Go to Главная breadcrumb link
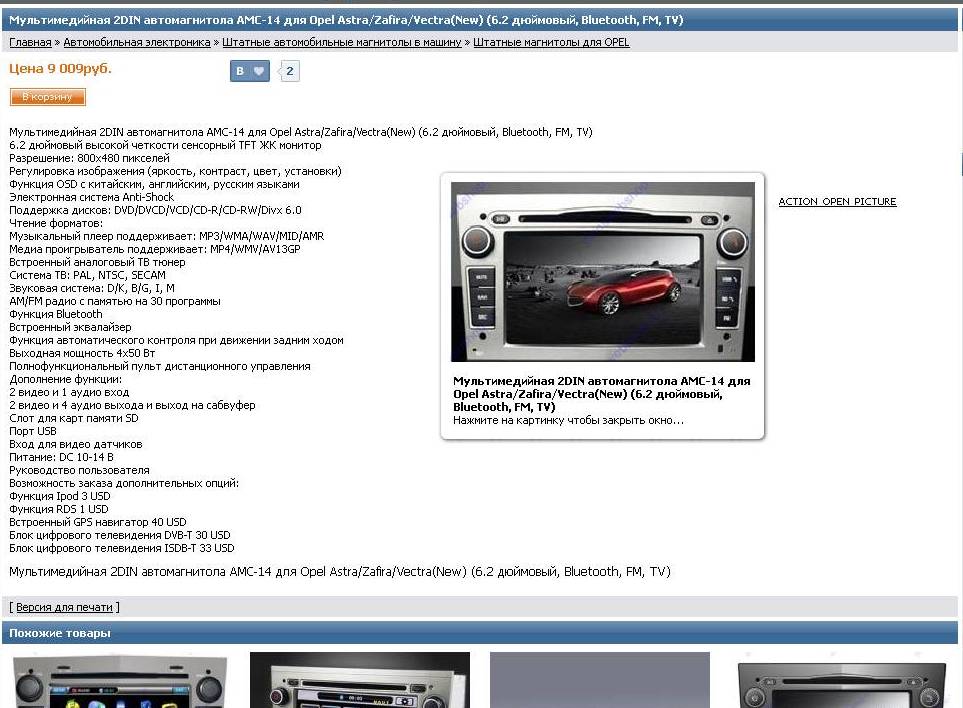 point(30,43)
